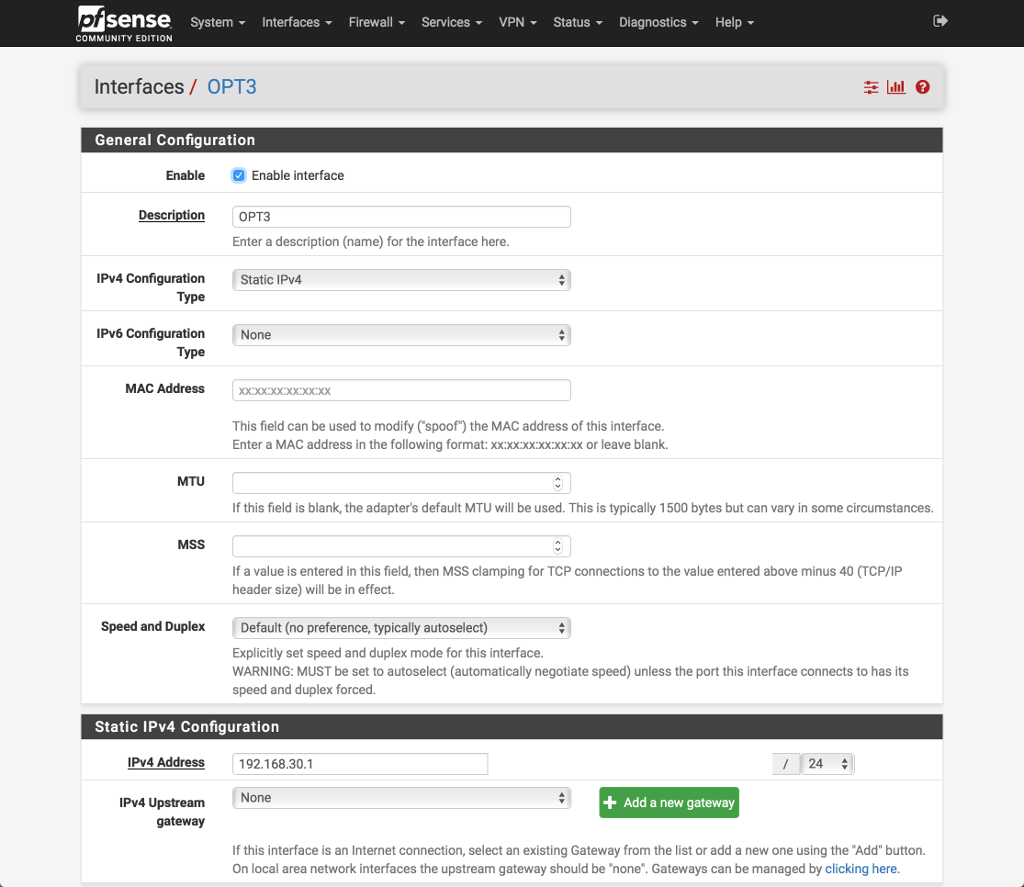Open the Firewall menu

pos(376,22)
